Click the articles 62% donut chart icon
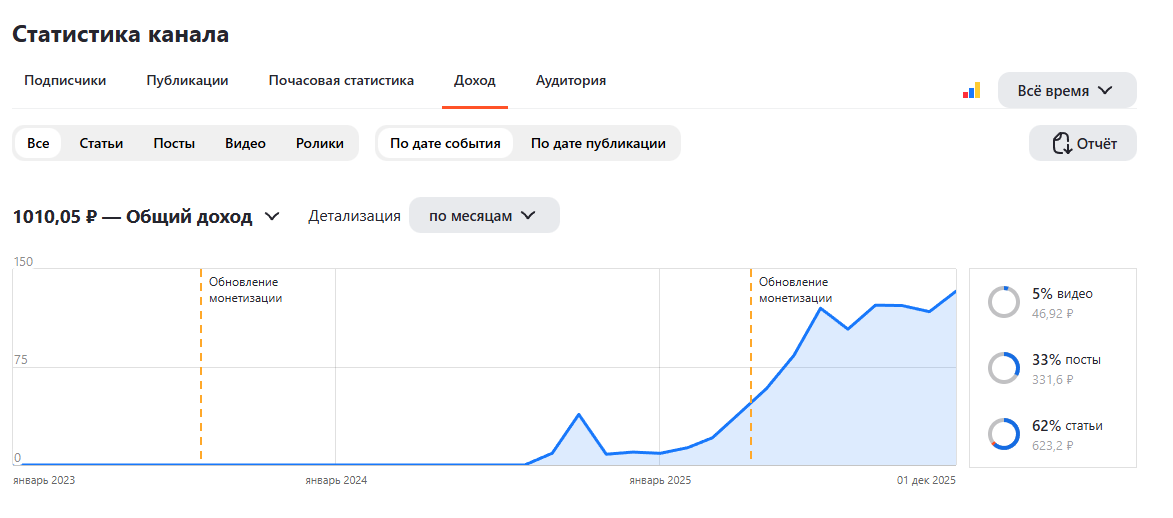Viewport: 1173px width, 518px height. 1003,433
